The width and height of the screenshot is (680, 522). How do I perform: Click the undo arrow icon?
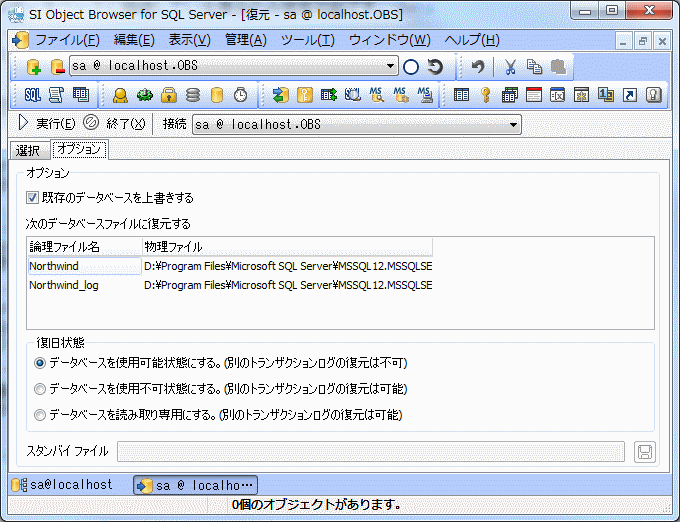[478, 67]
